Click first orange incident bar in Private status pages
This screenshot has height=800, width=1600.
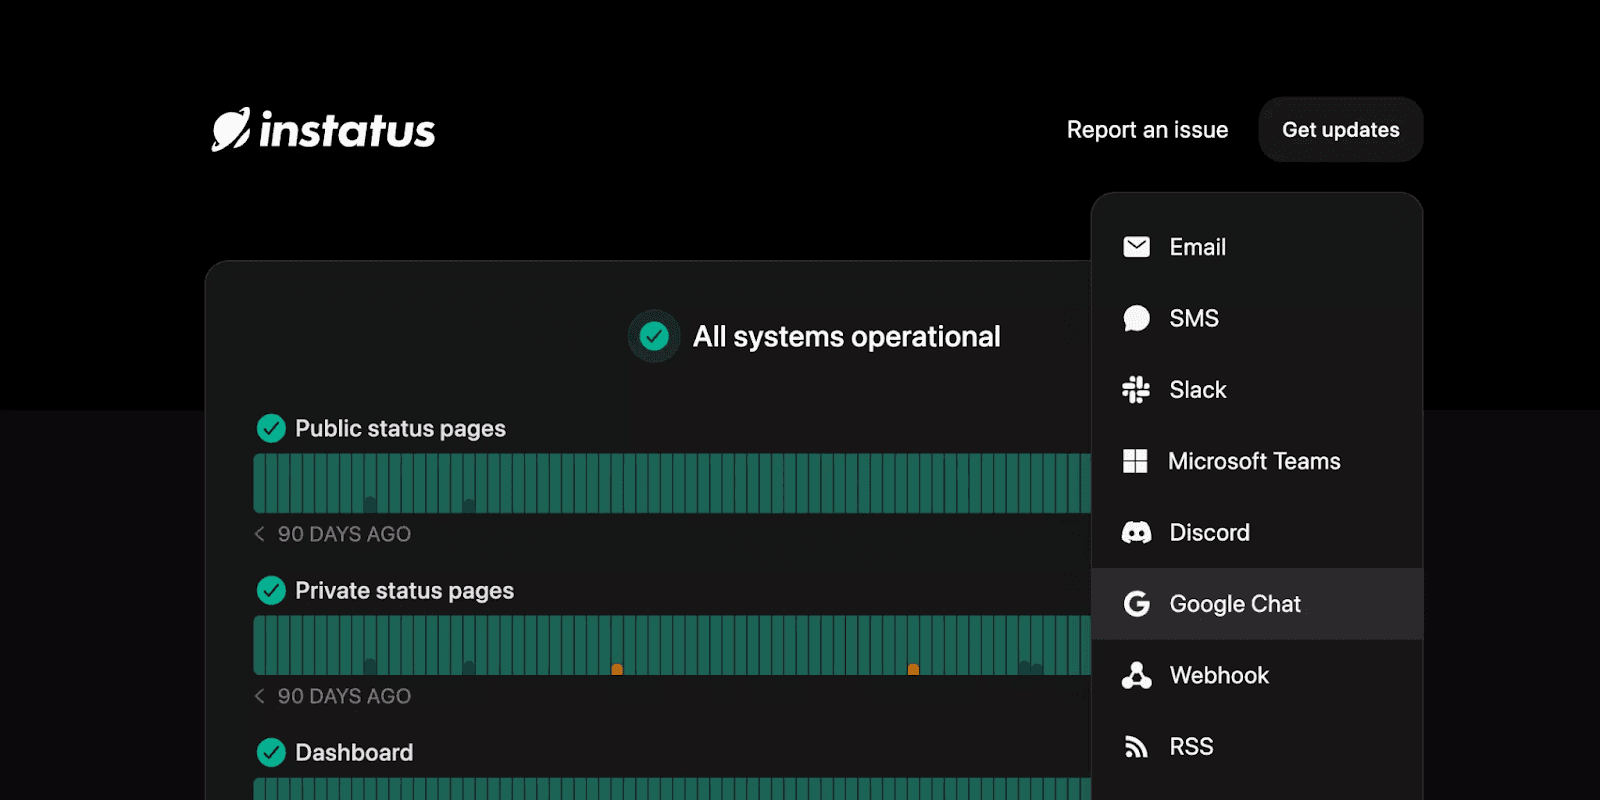tap(617, 668)
